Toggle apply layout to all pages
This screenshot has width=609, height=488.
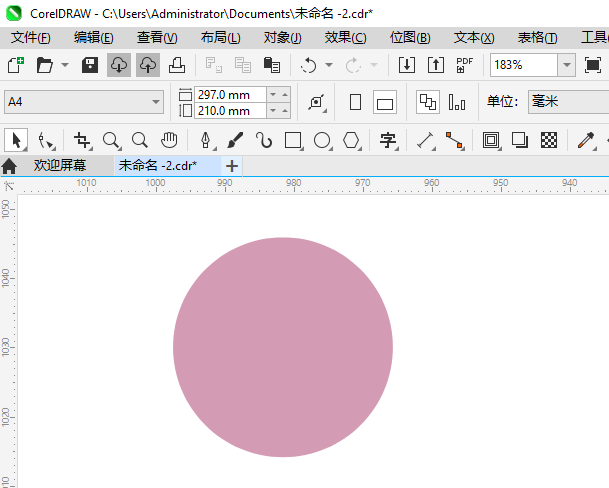tap(428, 102)
